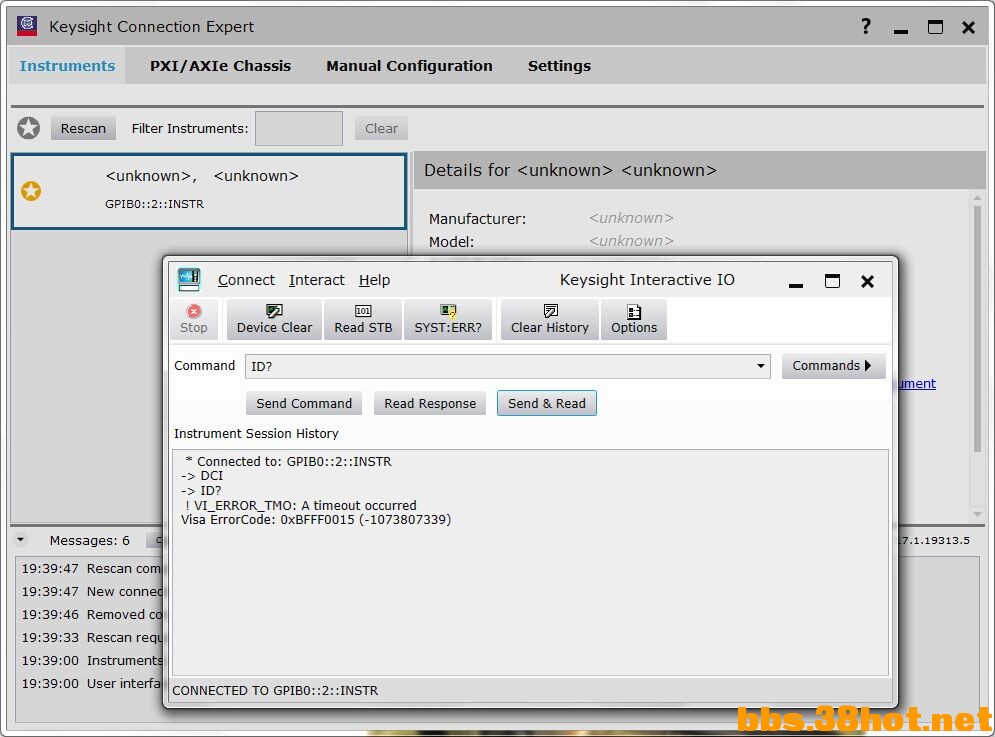The image size is (995, 737).
Task: Click Clear History in the toolbar
Action: tap(550, 319)
